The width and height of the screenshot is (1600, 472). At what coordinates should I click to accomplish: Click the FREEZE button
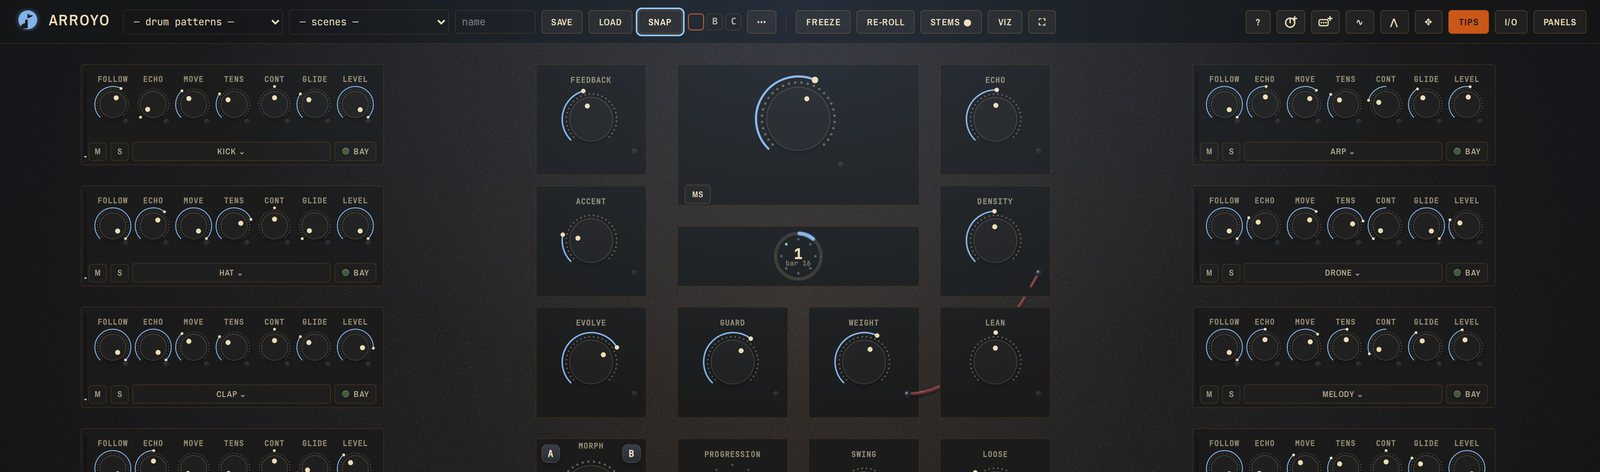(823, 22)
